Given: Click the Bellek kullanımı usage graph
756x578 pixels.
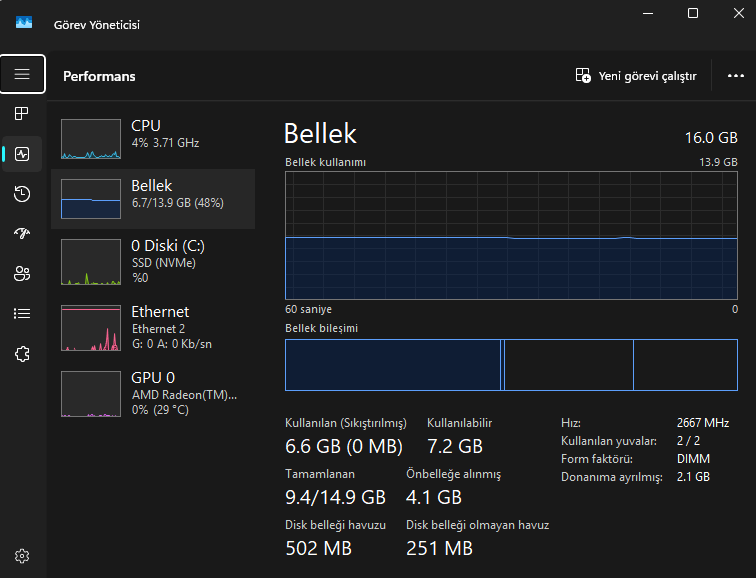Looking at the screenshot, I should click(x=511, y=234).
